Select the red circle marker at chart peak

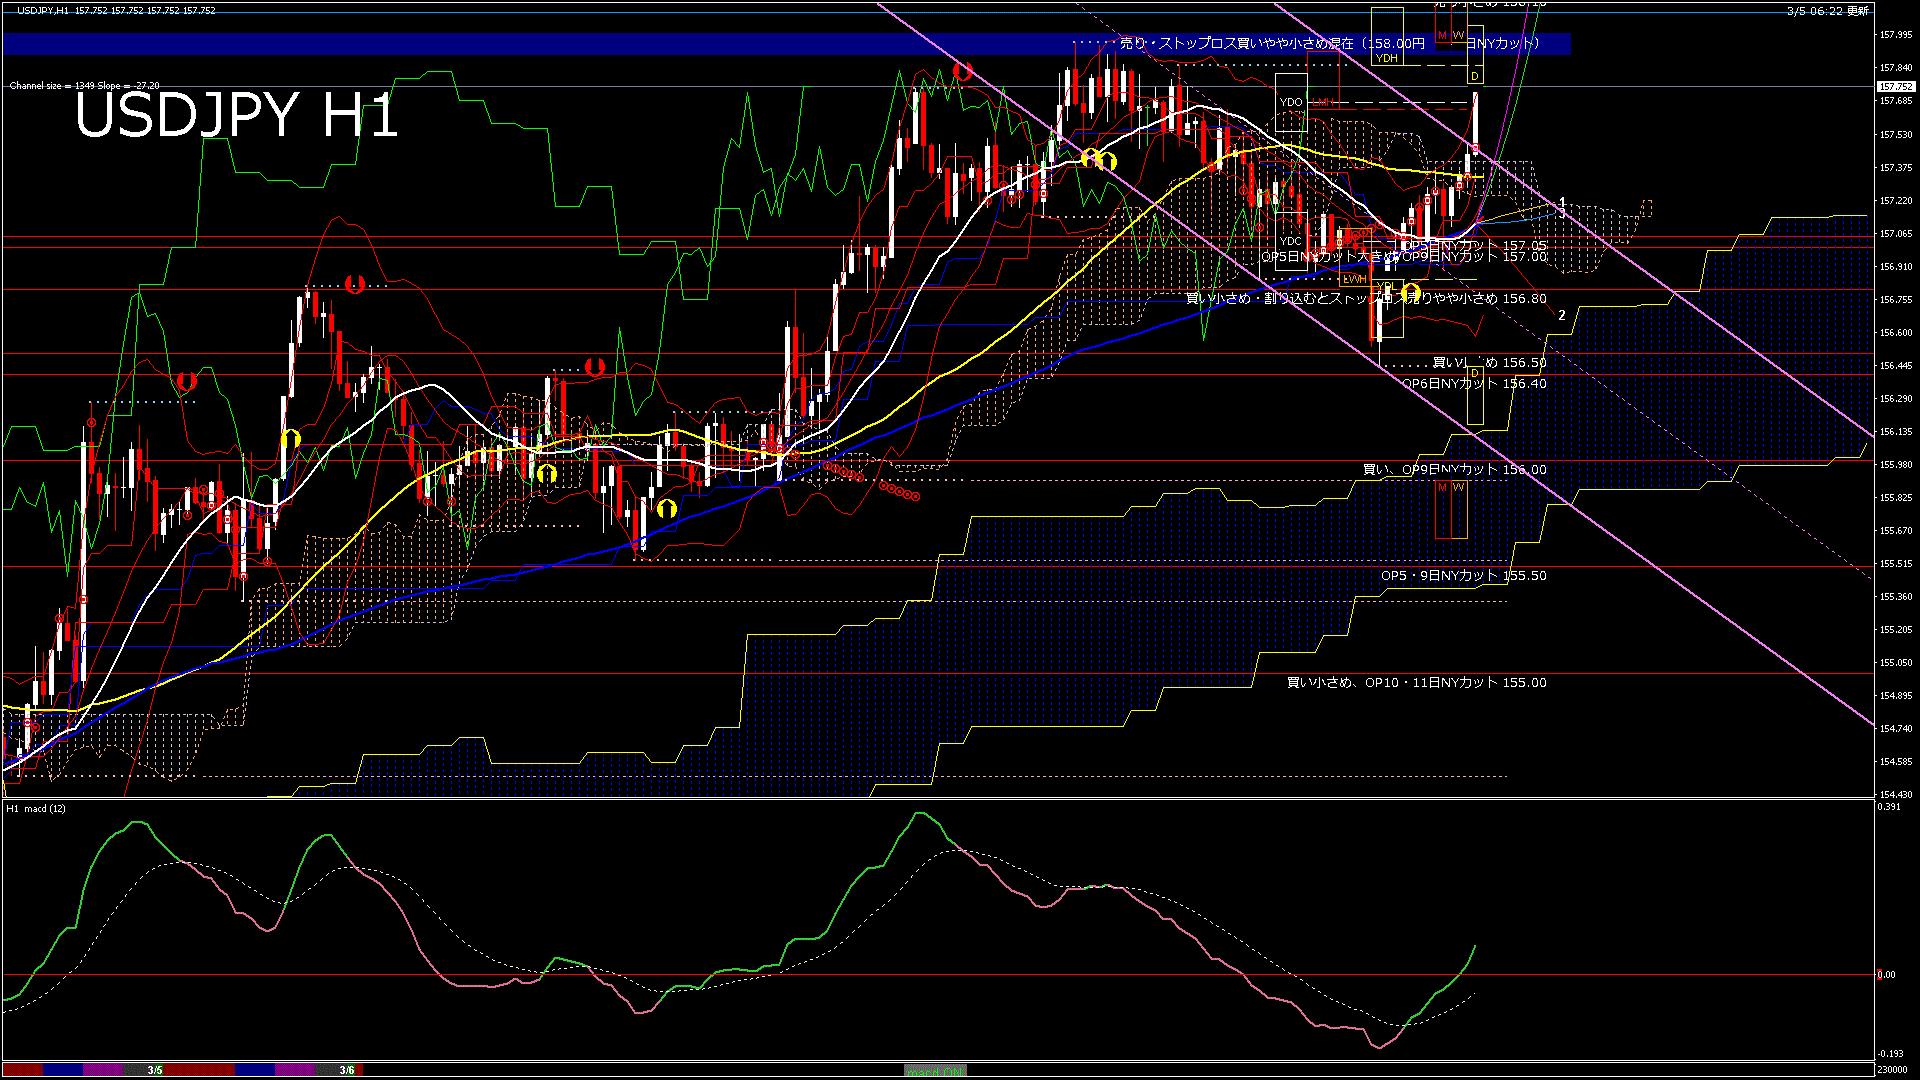coord(963,71)
